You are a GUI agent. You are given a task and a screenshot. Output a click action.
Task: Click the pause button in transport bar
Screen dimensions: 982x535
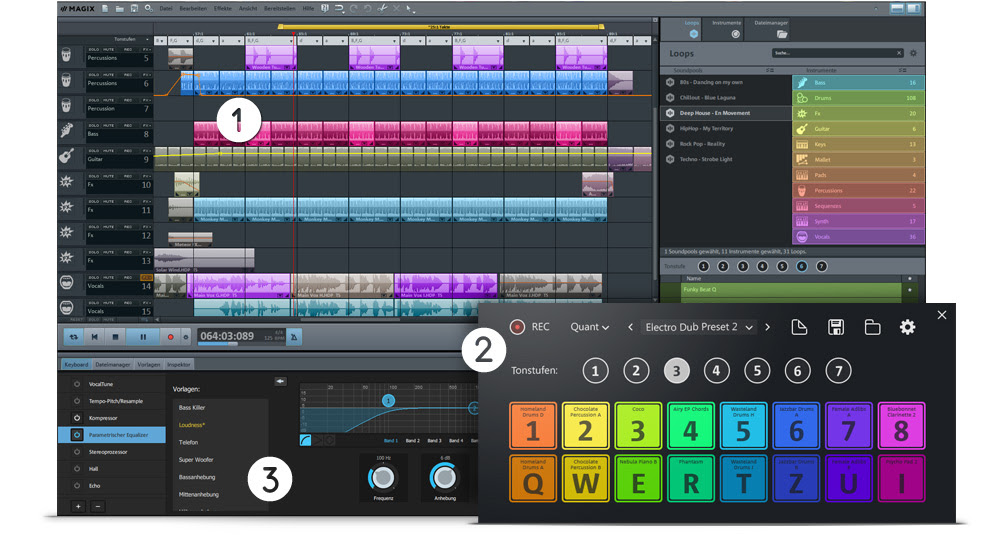[x=143, y=337]
